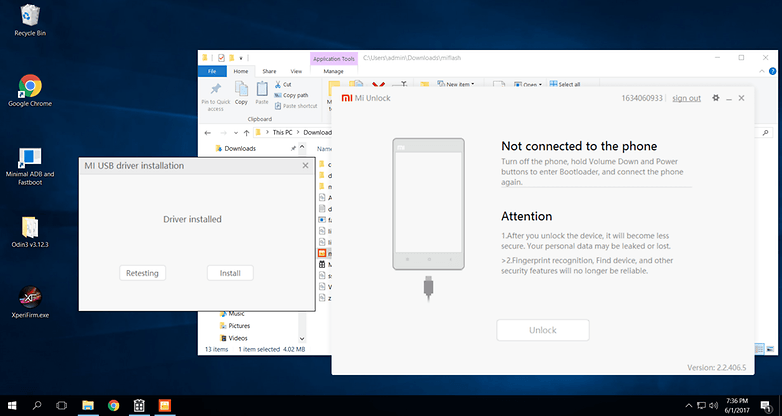Click Paste shortcut in the ribbon
The image size is (782, 416).
(x=296, y=106)
